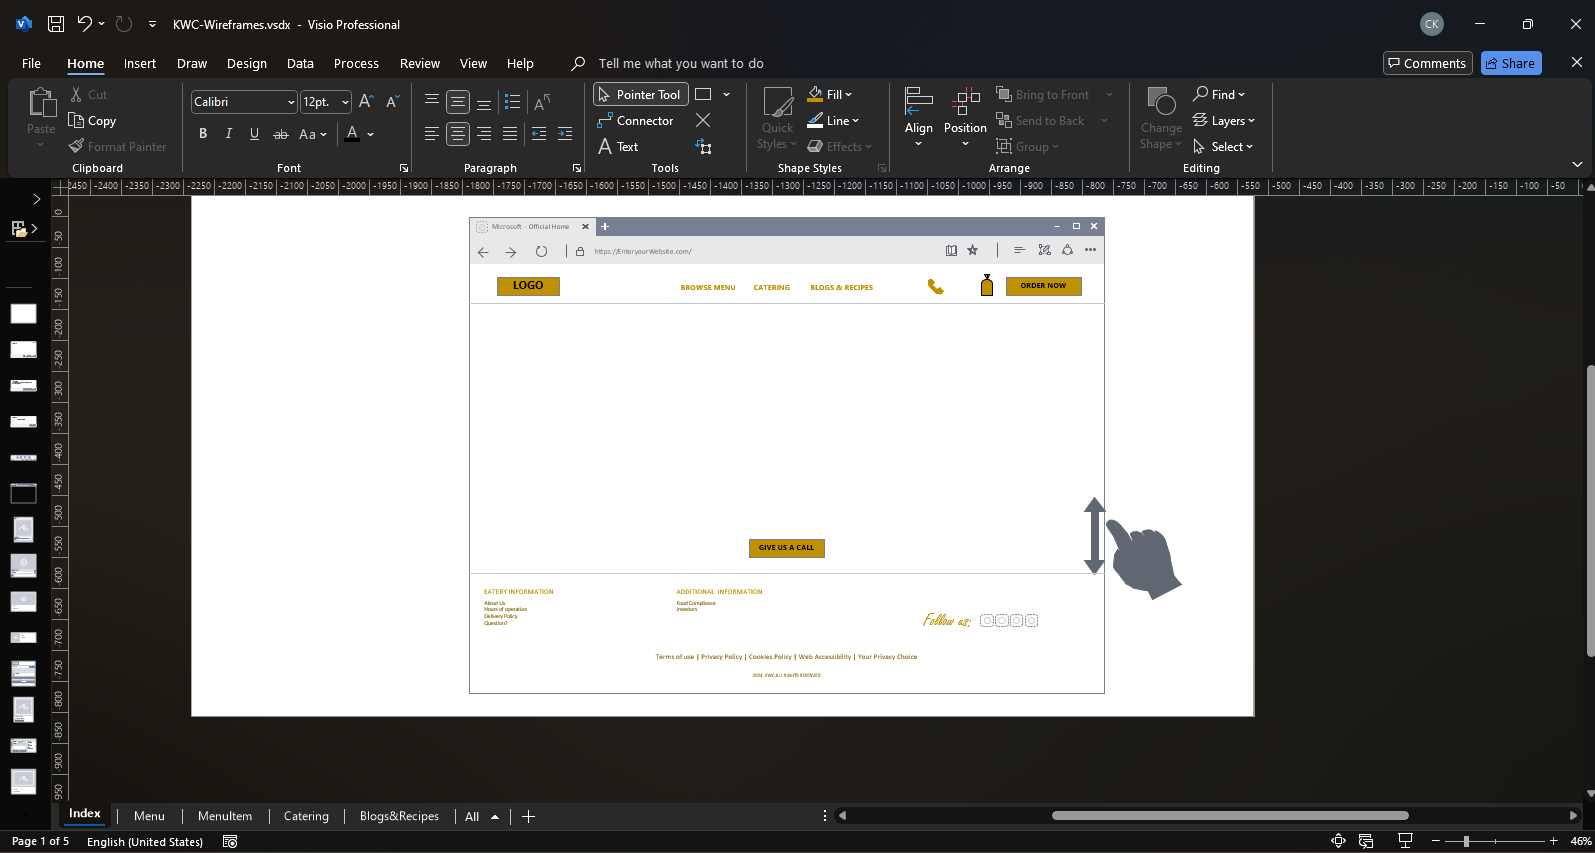Screen dimensions: 1595x853
Task: Click Decrease Font Size icon
Action: 392,101
